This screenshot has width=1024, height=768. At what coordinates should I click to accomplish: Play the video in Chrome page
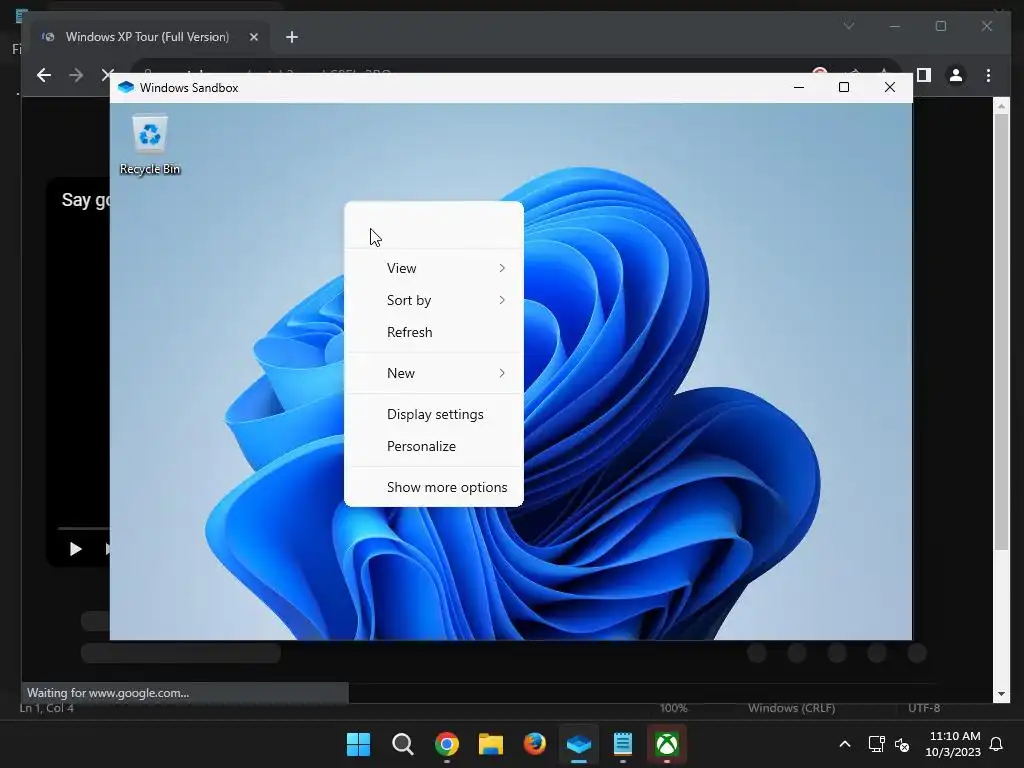[75, 549]
